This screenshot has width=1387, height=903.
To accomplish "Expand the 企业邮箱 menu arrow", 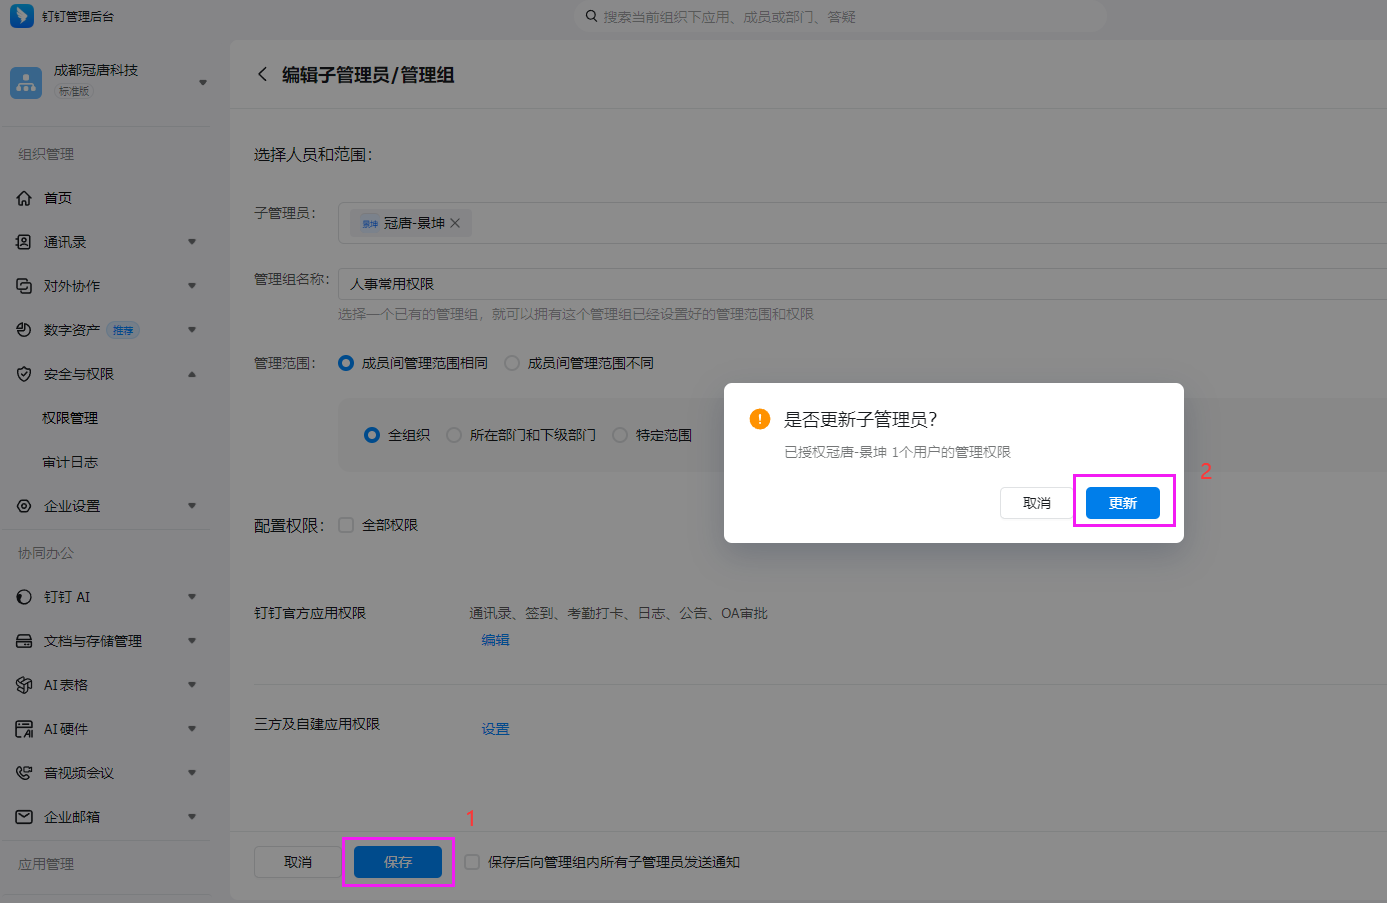I will click(192, 817).
